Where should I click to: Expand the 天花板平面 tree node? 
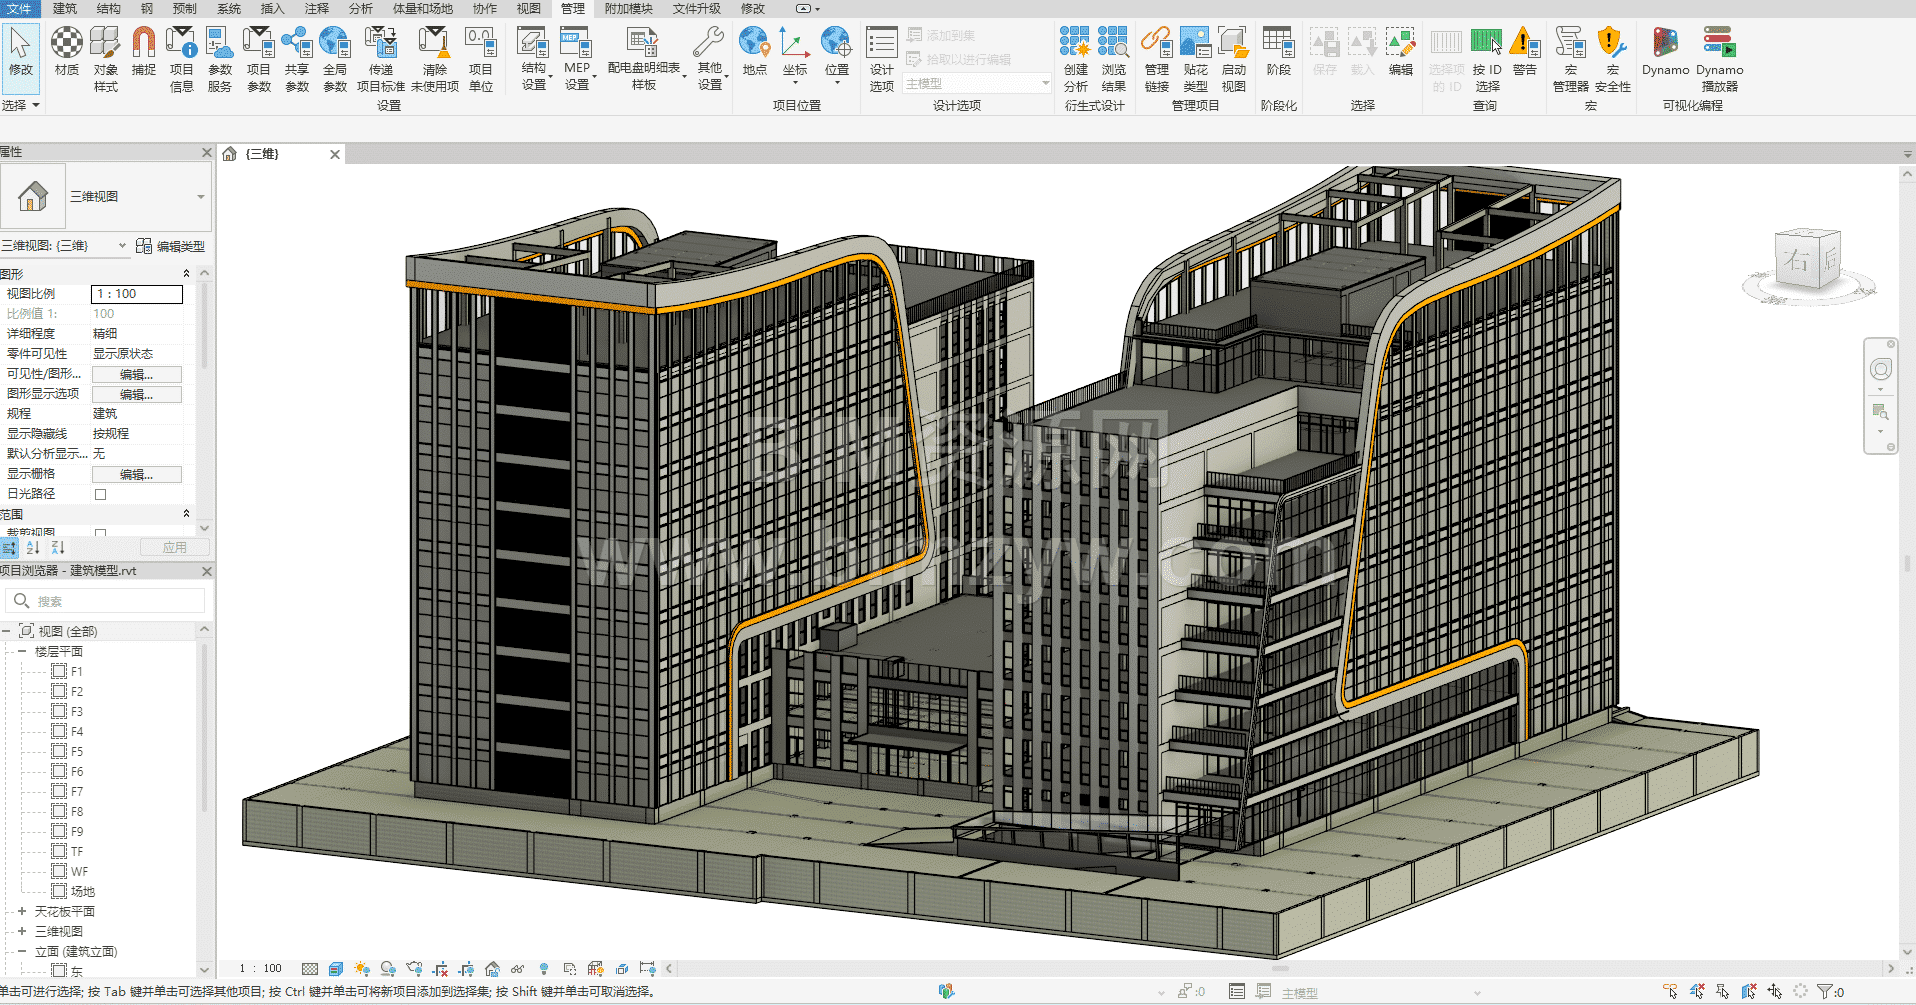point(22,911)
